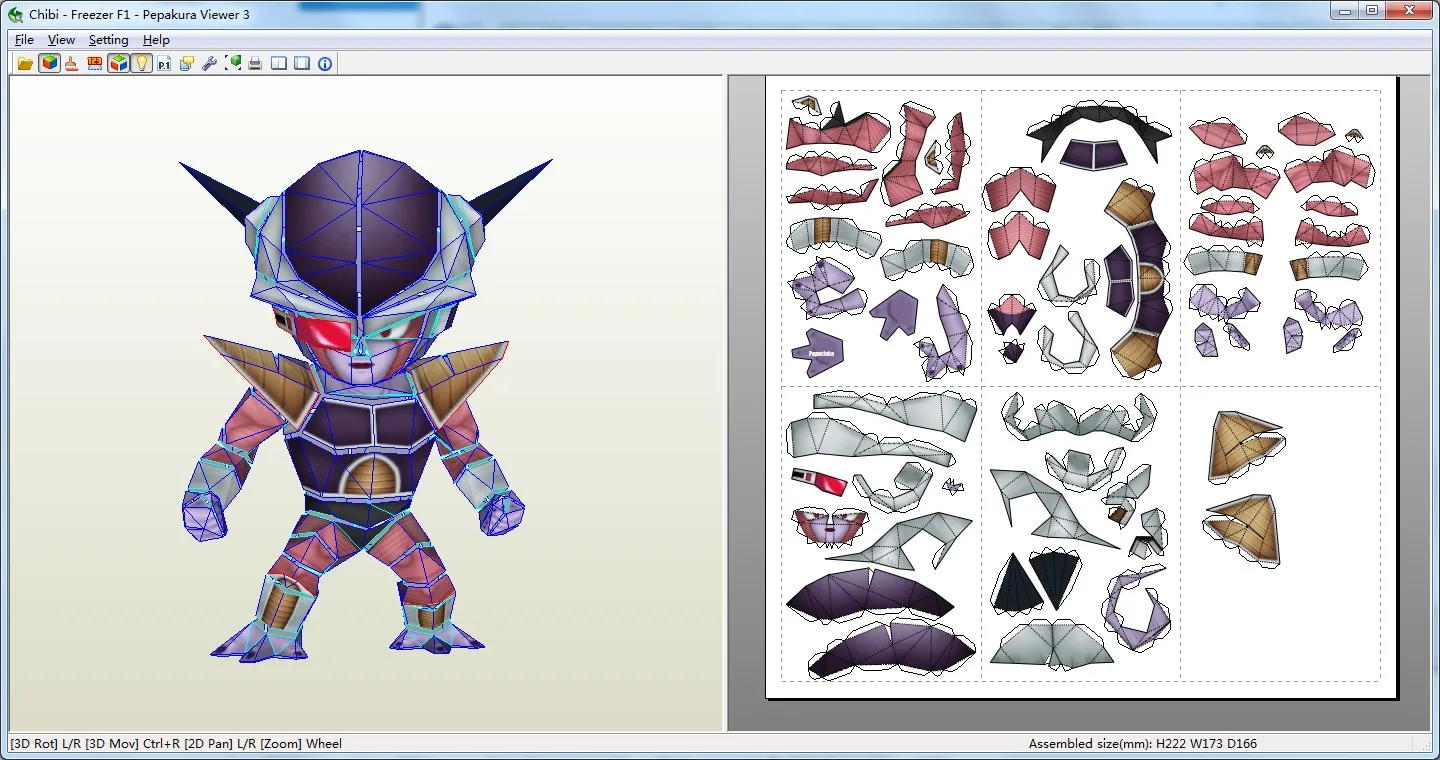1440x760 pixels.
Task: Click the brush icon in the toolbar
Action: pyautogui.click(x=71, y=64)
